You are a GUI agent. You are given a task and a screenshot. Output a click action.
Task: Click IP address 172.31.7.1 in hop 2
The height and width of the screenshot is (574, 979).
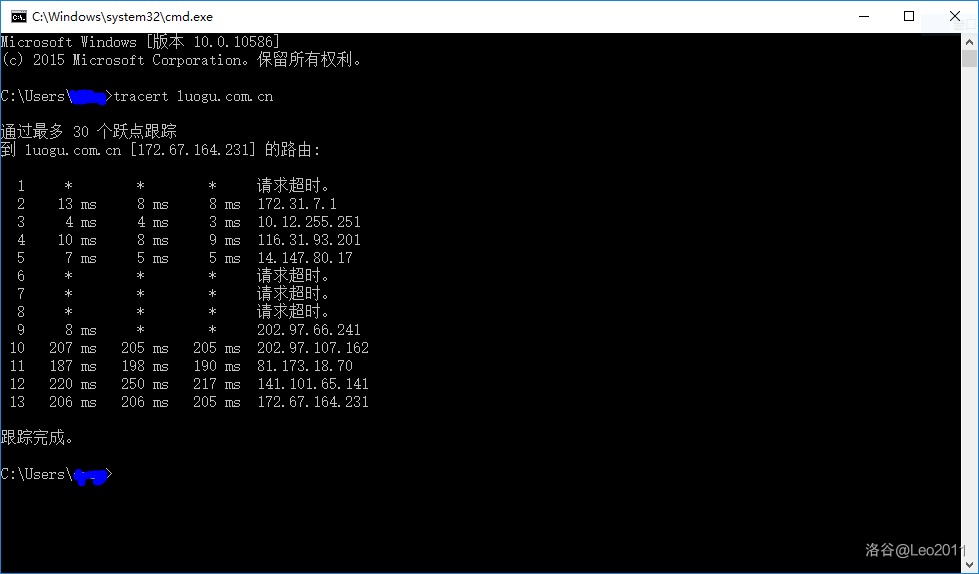297,204
